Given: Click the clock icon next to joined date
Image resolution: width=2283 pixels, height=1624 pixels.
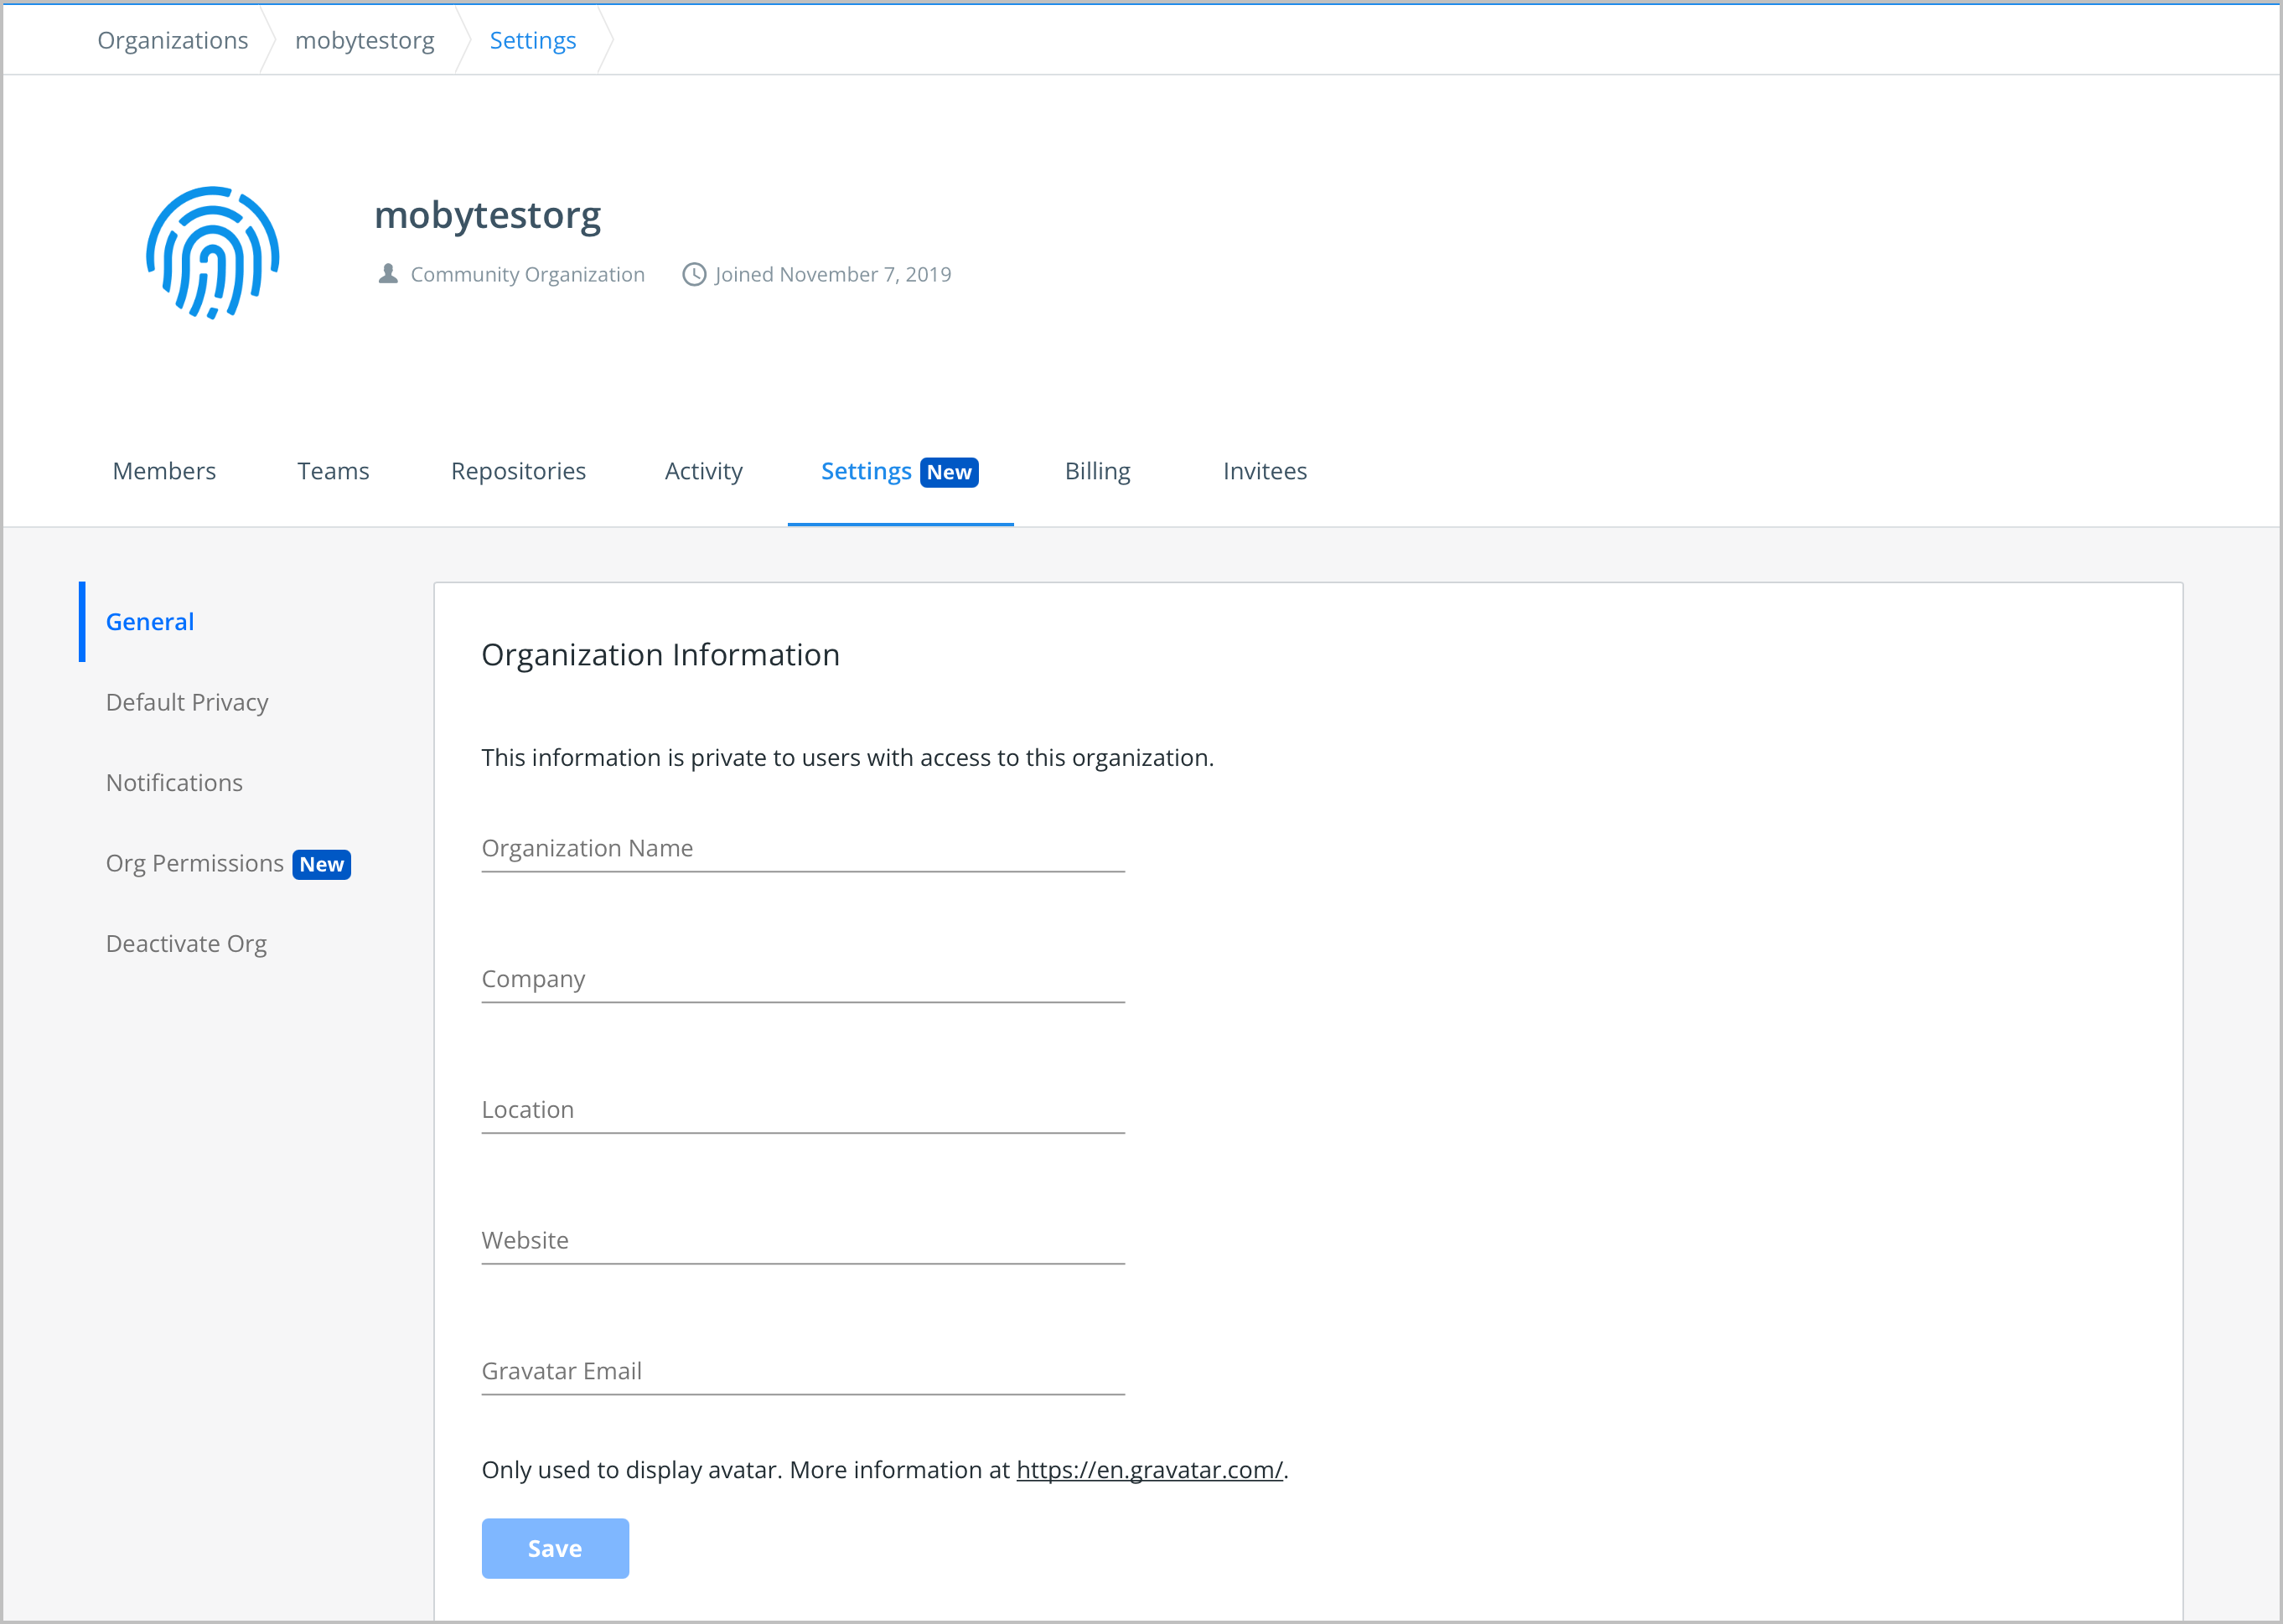Looking at the screenshot, I should (694, 274).
